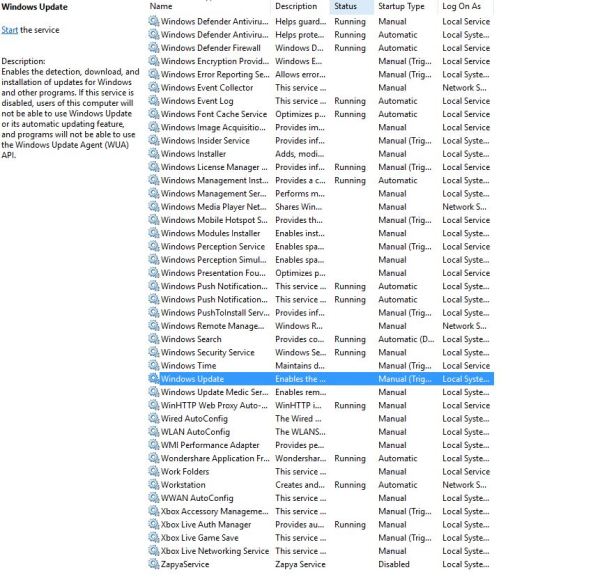Screen dimensions: 616x579
Task: Click the gear icon beside Windows Event Log
Action: [153, 101]
